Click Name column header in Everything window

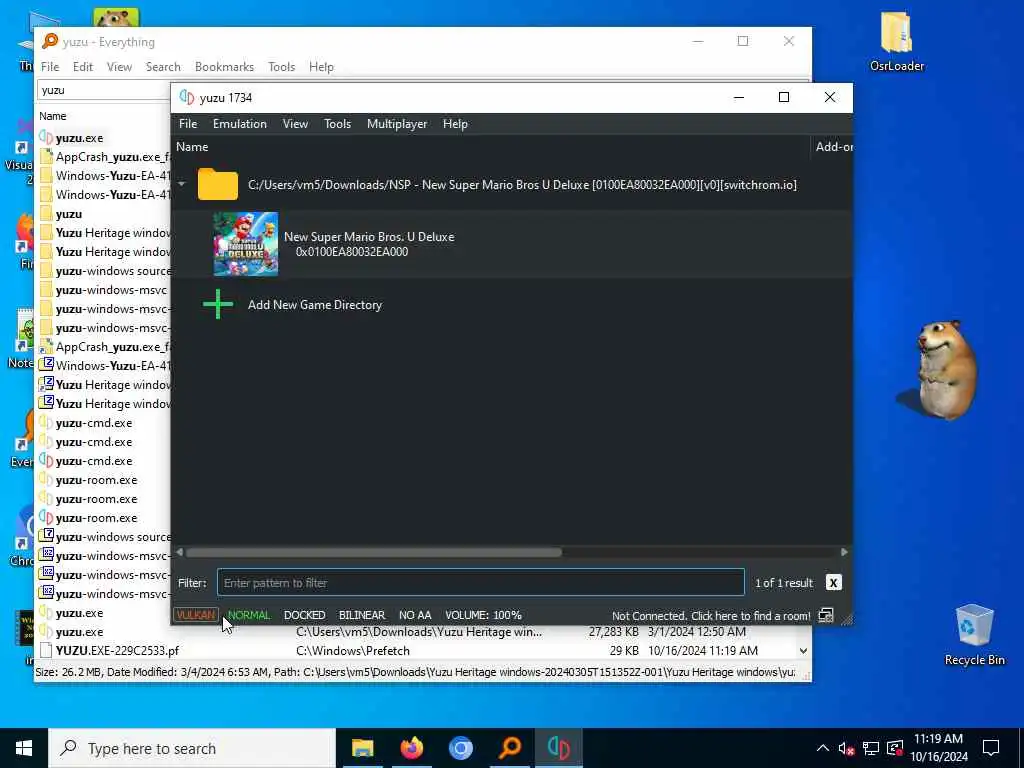click(52, 116)
